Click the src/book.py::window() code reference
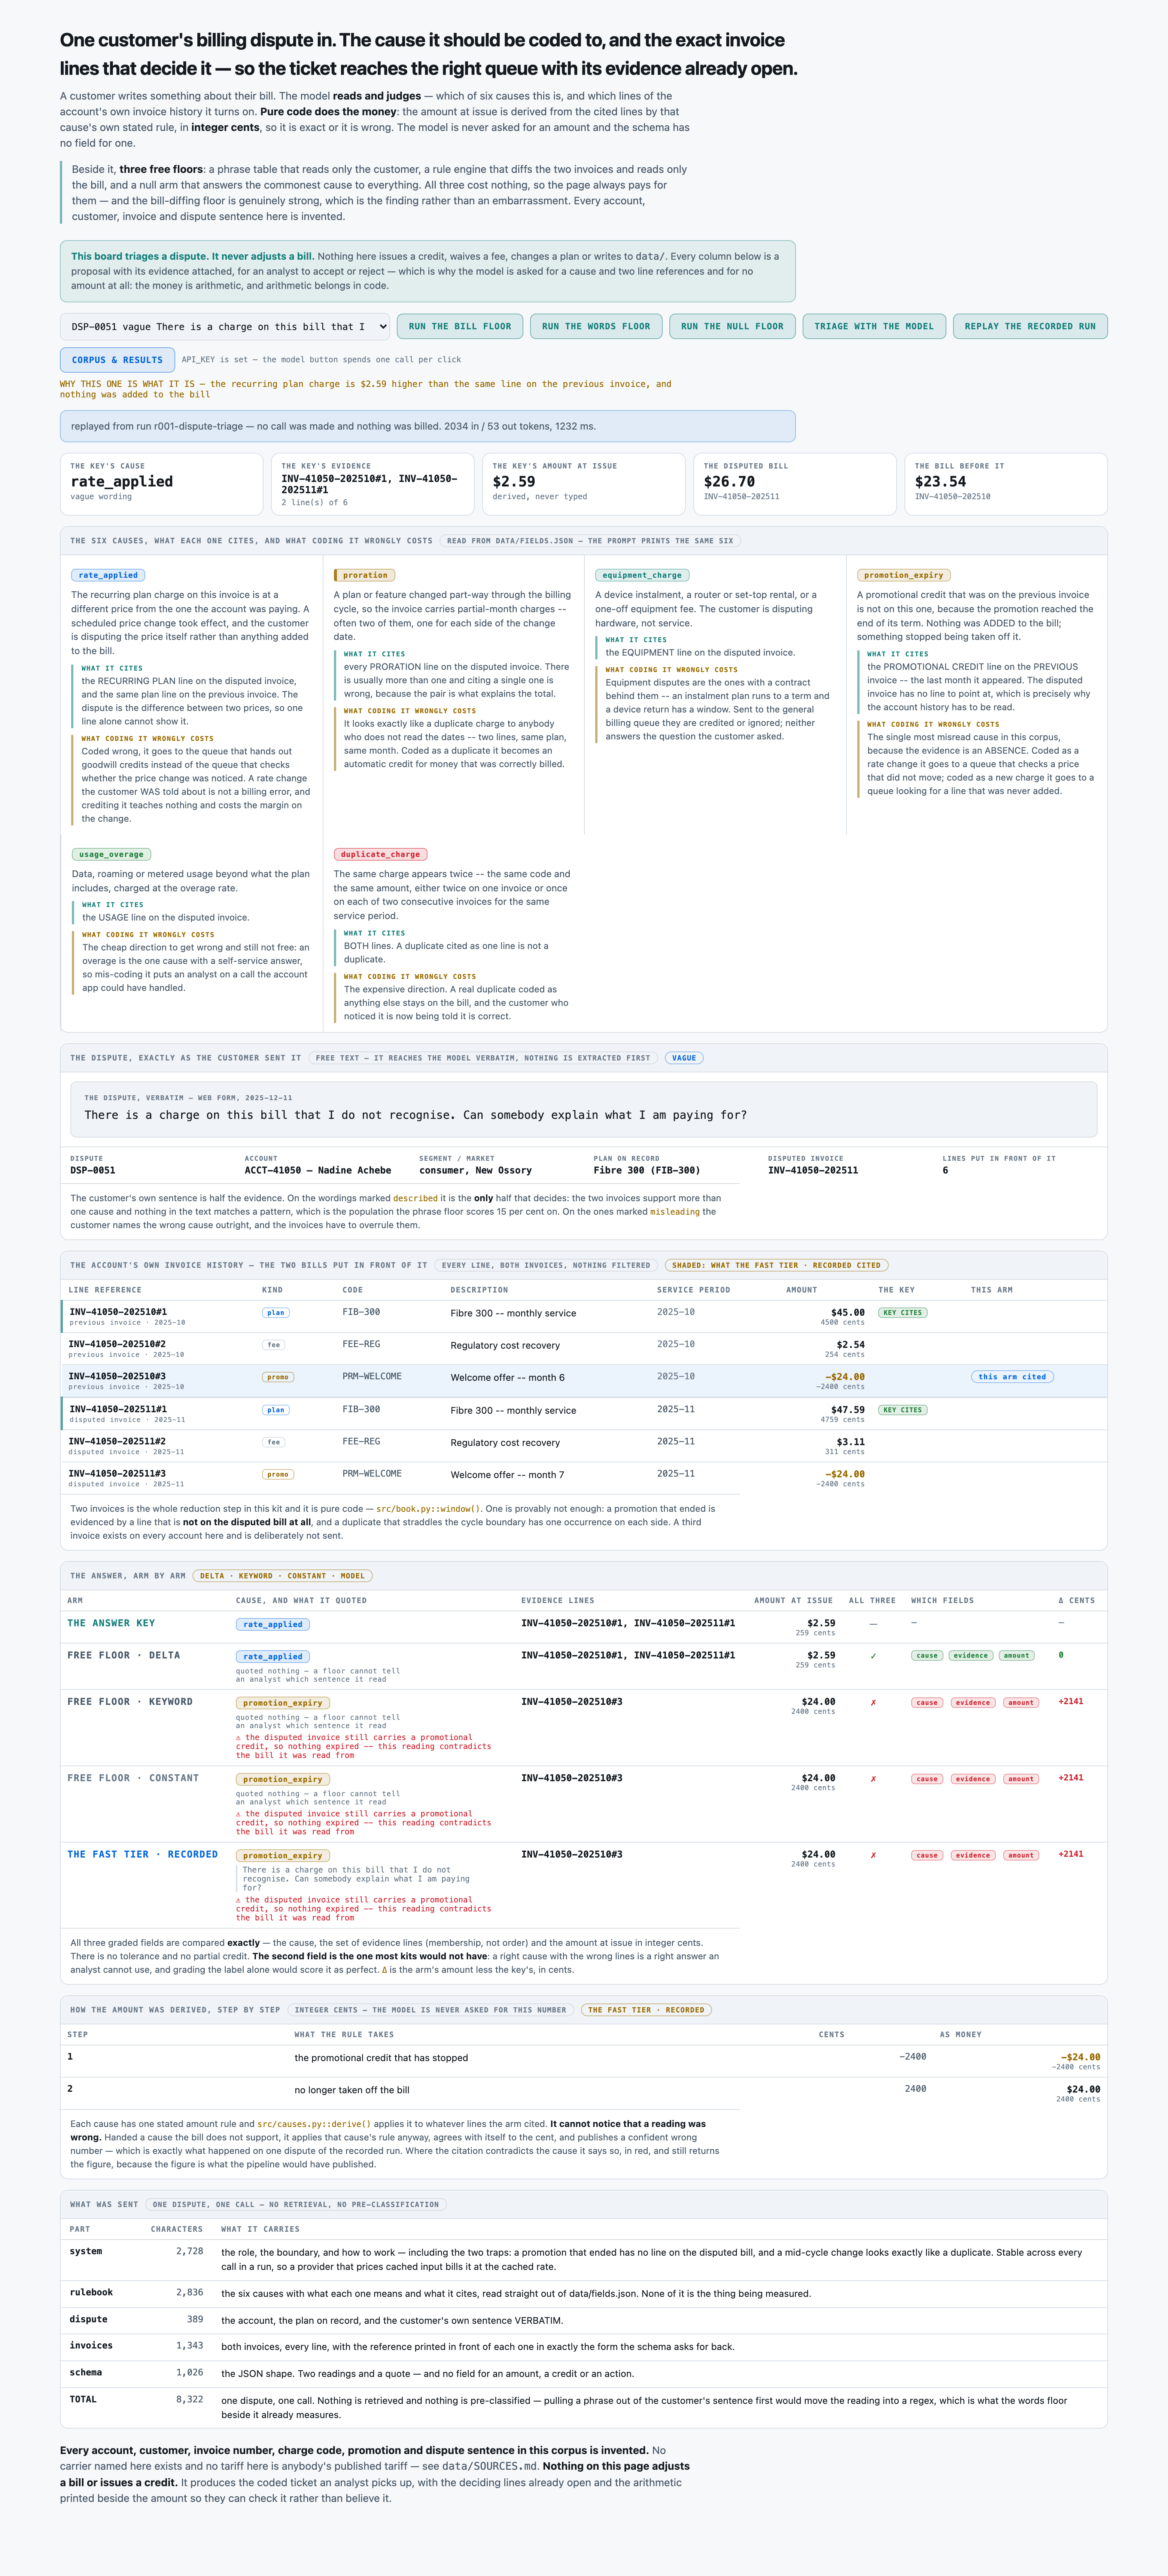The width and height of the screenshot is (1168, 2576). [428, 1509]
